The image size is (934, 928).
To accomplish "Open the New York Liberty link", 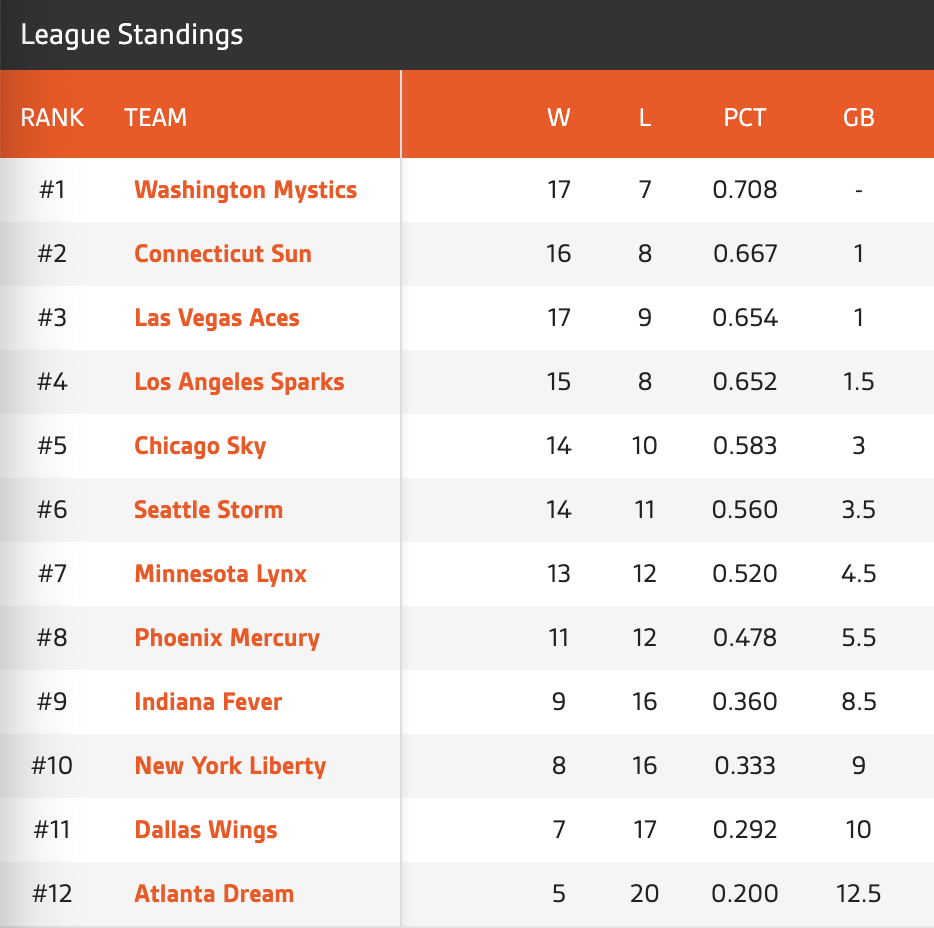I will coord(230,766).
